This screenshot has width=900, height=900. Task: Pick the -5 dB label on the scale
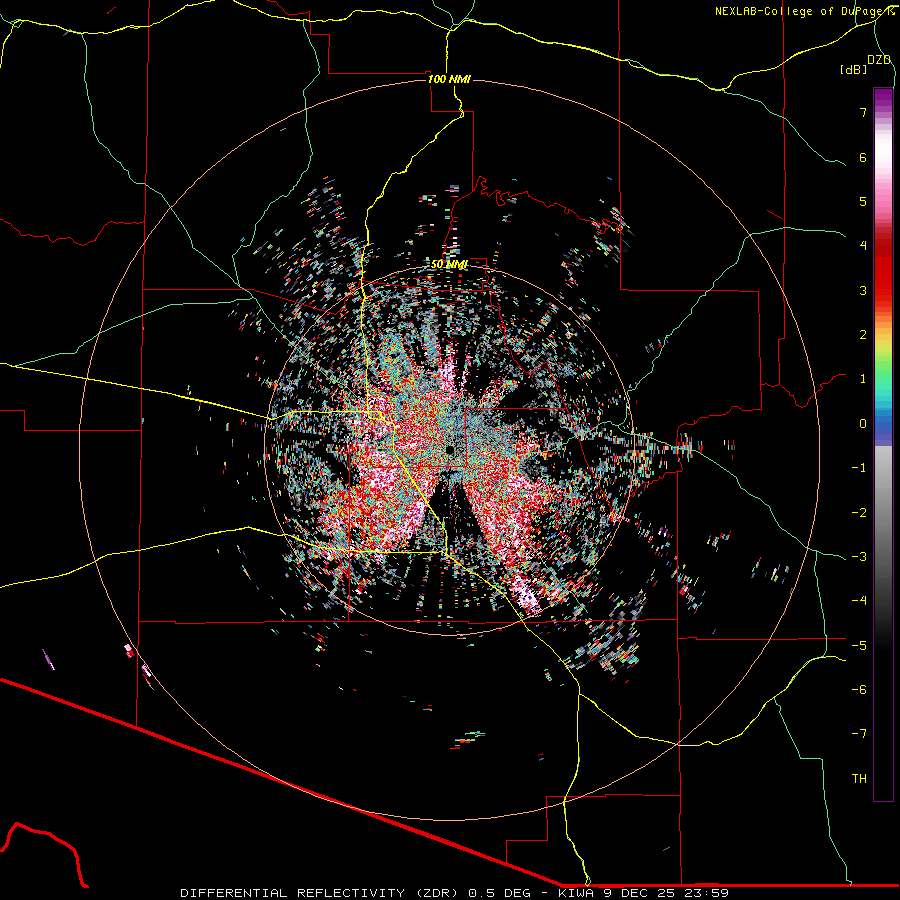(x=859, y=646)
